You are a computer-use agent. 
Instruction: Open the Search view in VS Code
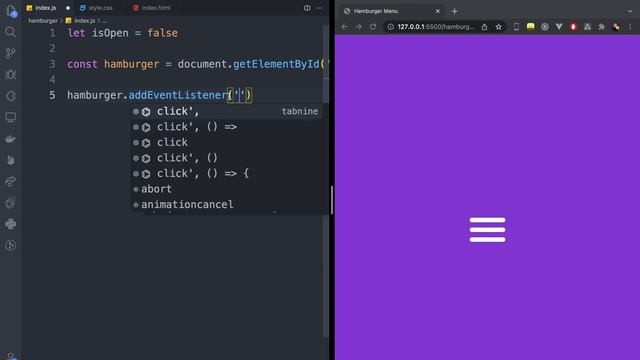(x=11, y=32)
